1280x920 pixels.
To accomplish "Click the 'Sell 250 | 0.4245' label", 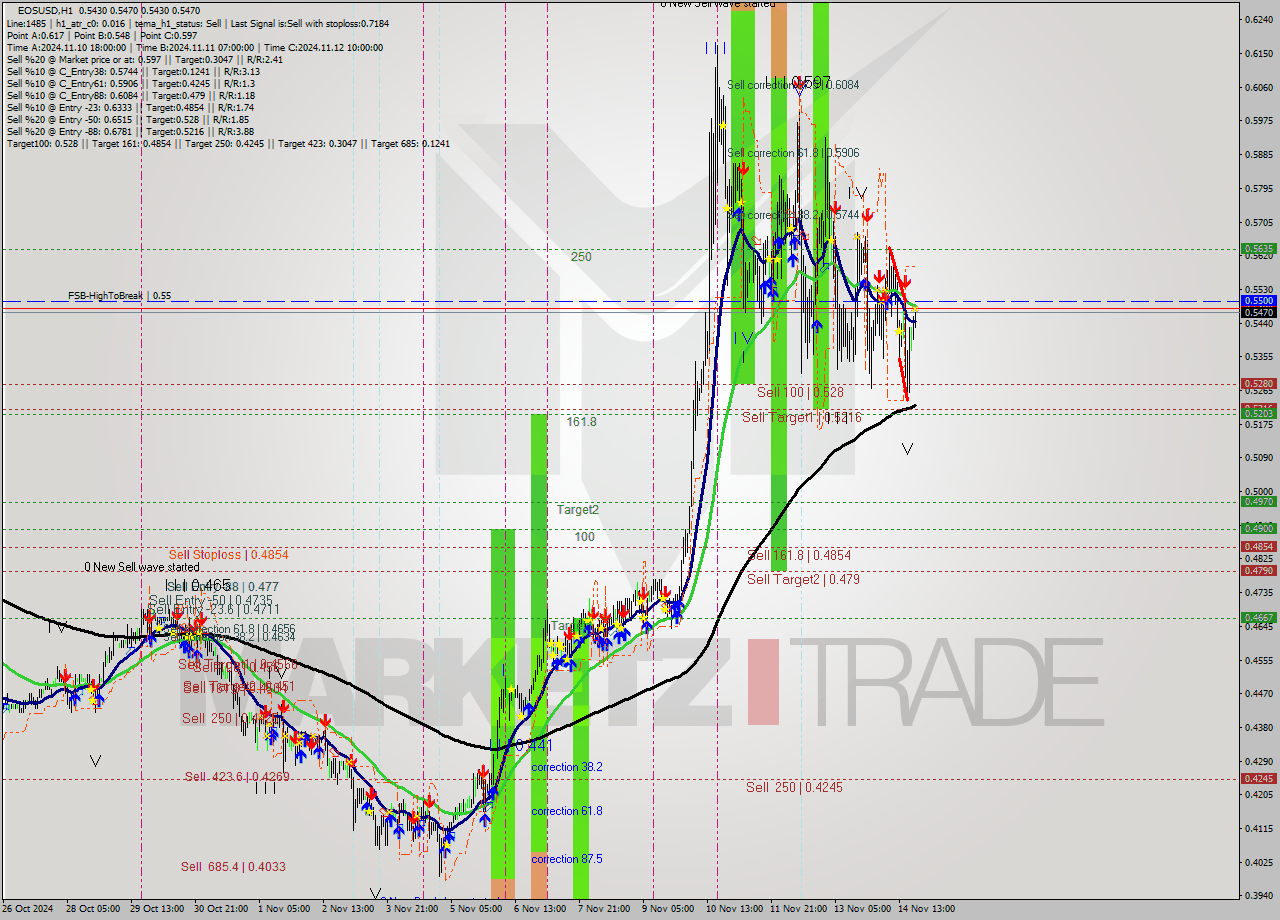I will click(794, 788).
